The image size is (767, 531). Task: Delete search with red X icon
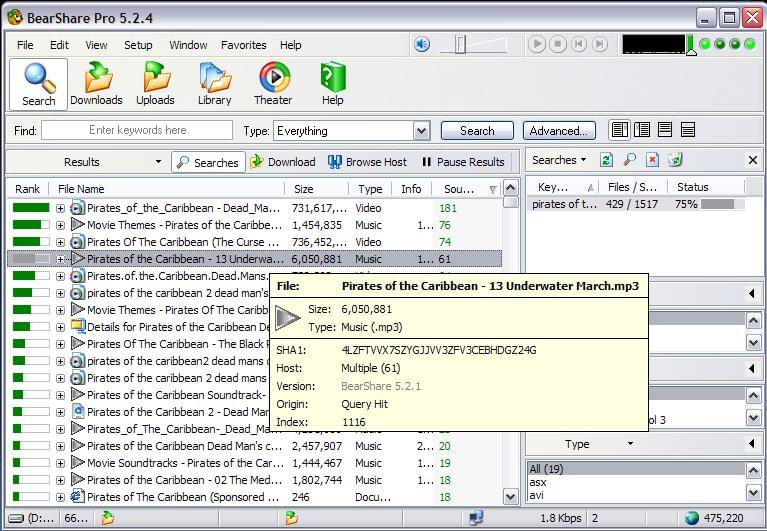point(652,160)
